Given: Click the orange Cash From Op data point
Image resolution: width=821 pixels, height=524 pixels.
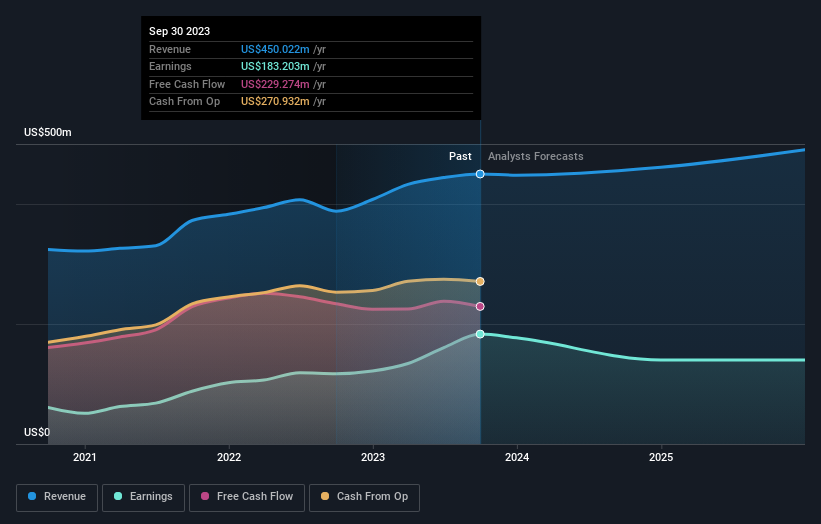Looking at the screenshot, I should (x=480, y=282).
